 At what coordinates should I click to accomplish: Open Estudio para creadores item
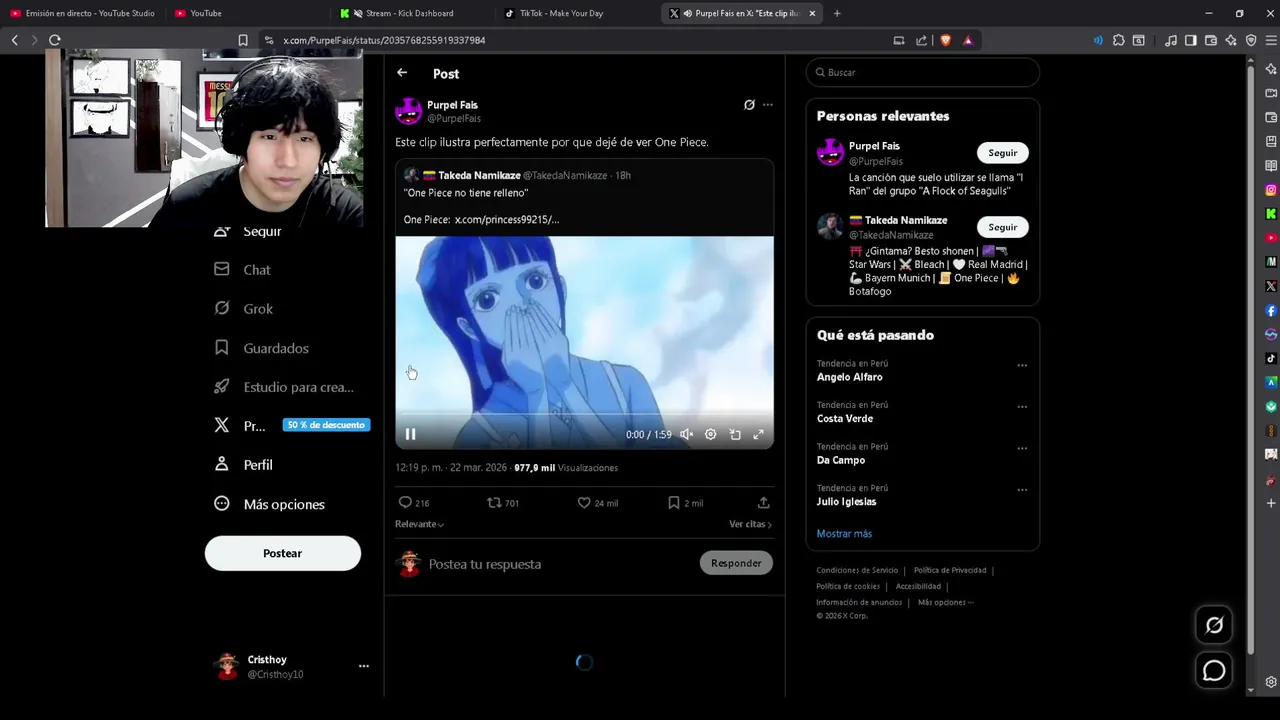tap(284, 387)
